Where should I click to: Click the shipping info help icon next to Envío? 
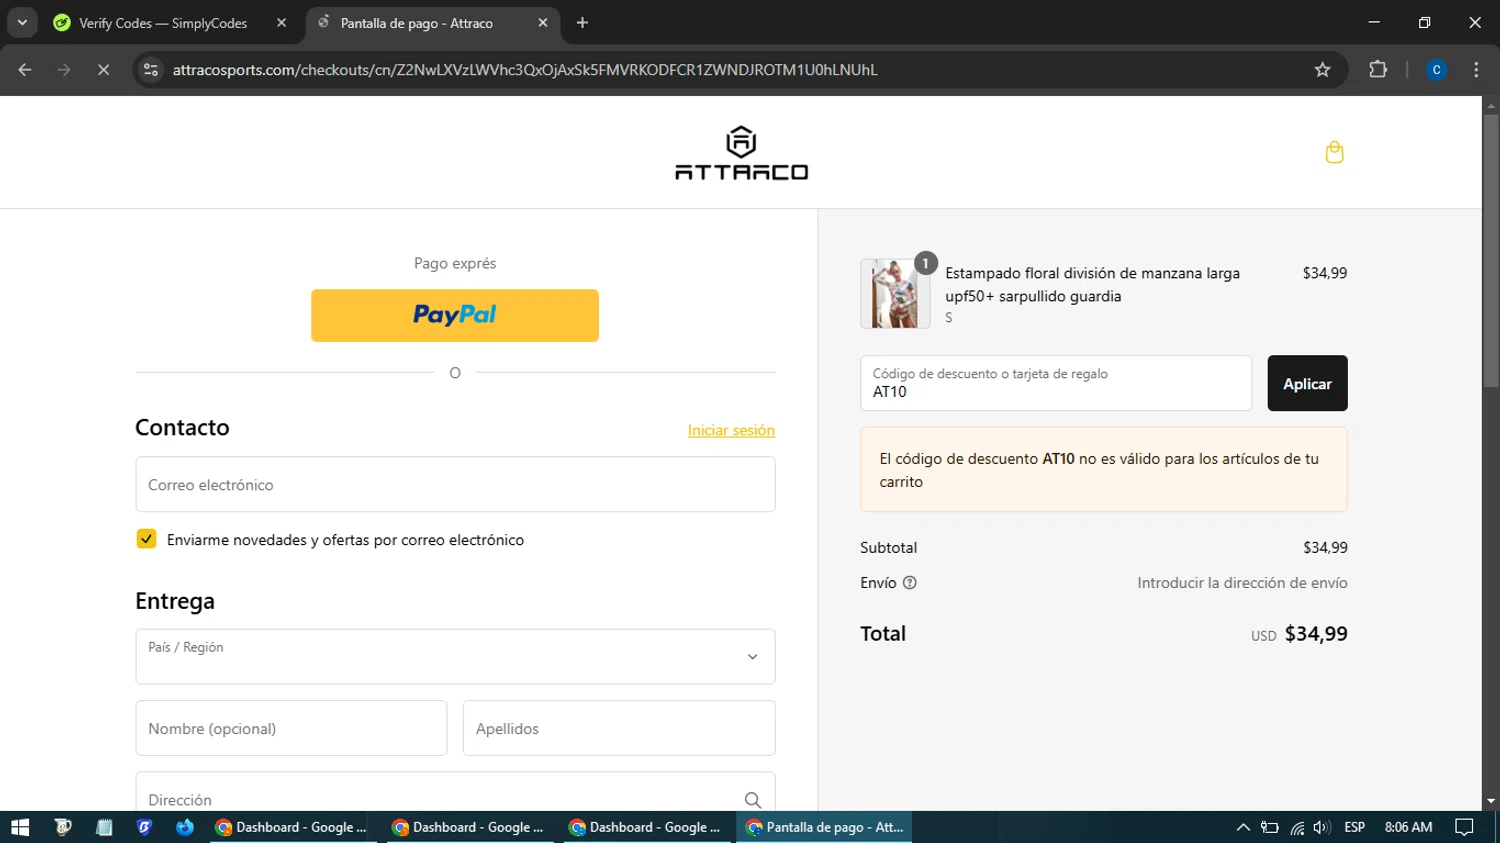[910, 583]
